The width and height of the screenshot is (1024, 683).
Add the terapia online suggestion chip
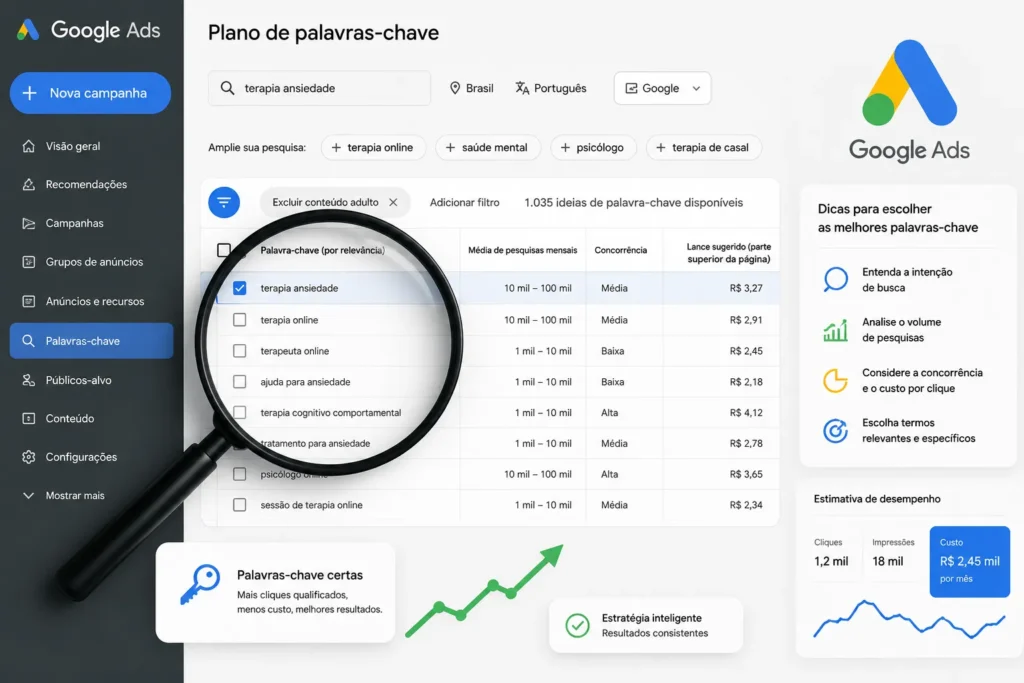pyautogui.click(x=373, y=148)
